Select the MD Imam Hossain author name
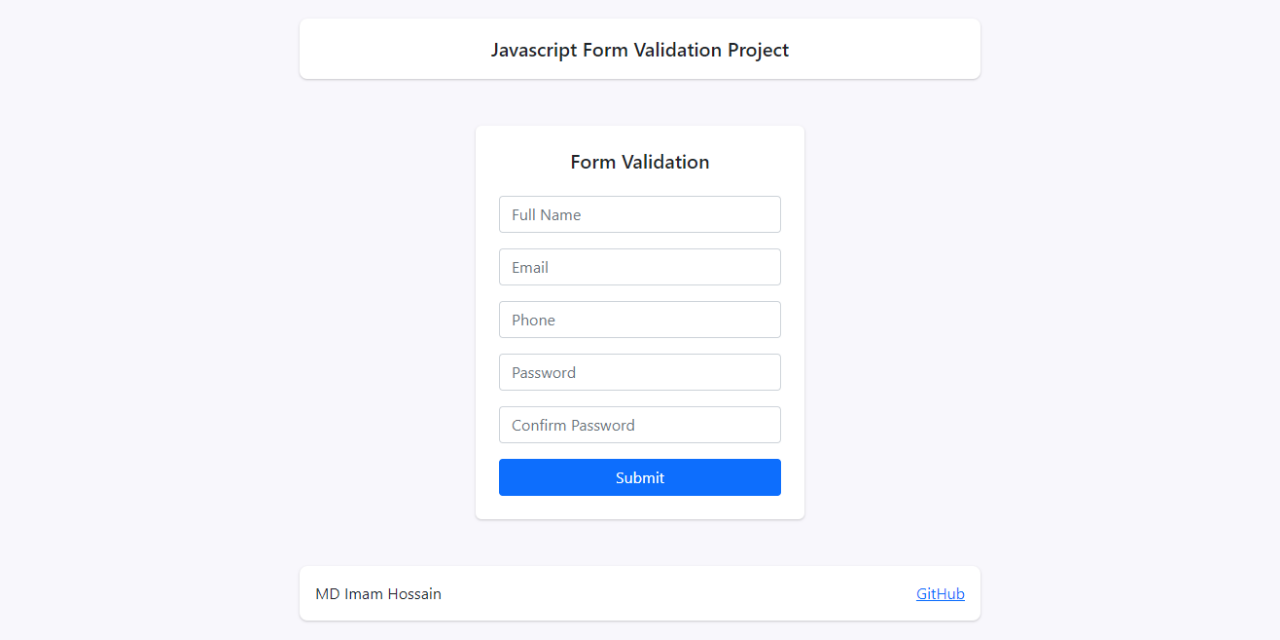This screenshot has width=1280, height=640. (x=378, y=594)
